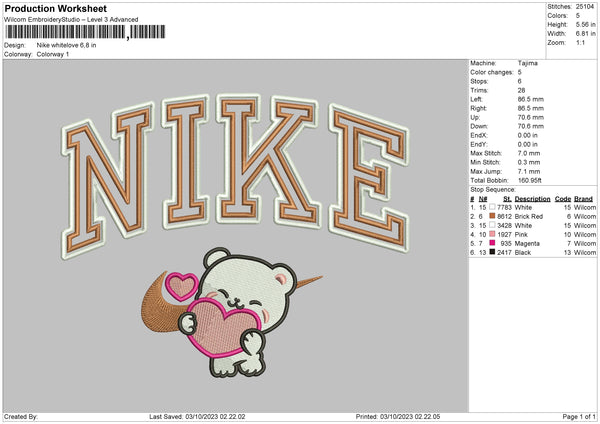The image size is (600, 424).
Task: Click the Code column header
Action: pos(563,199)
